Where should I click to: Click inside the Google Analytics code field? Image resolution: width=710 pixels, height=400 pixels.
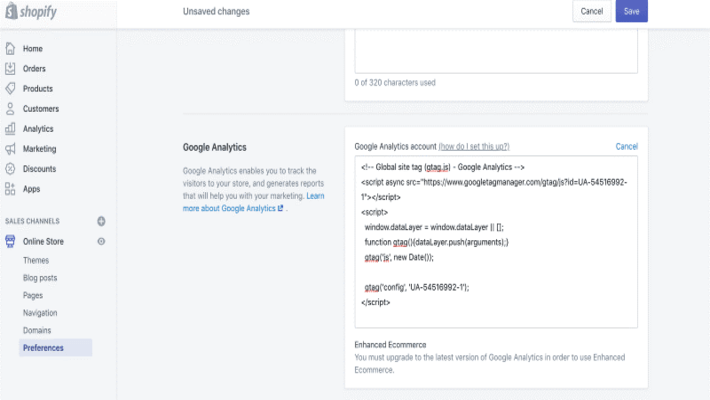(x=496, y=240)
